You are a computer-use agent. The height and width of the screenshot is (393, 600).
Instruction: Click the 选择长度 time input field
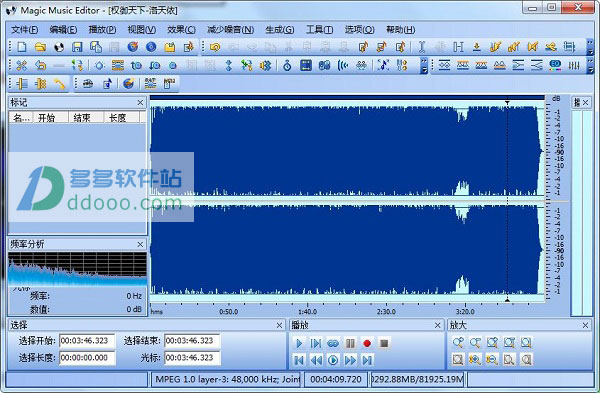[x=87, y=358]
